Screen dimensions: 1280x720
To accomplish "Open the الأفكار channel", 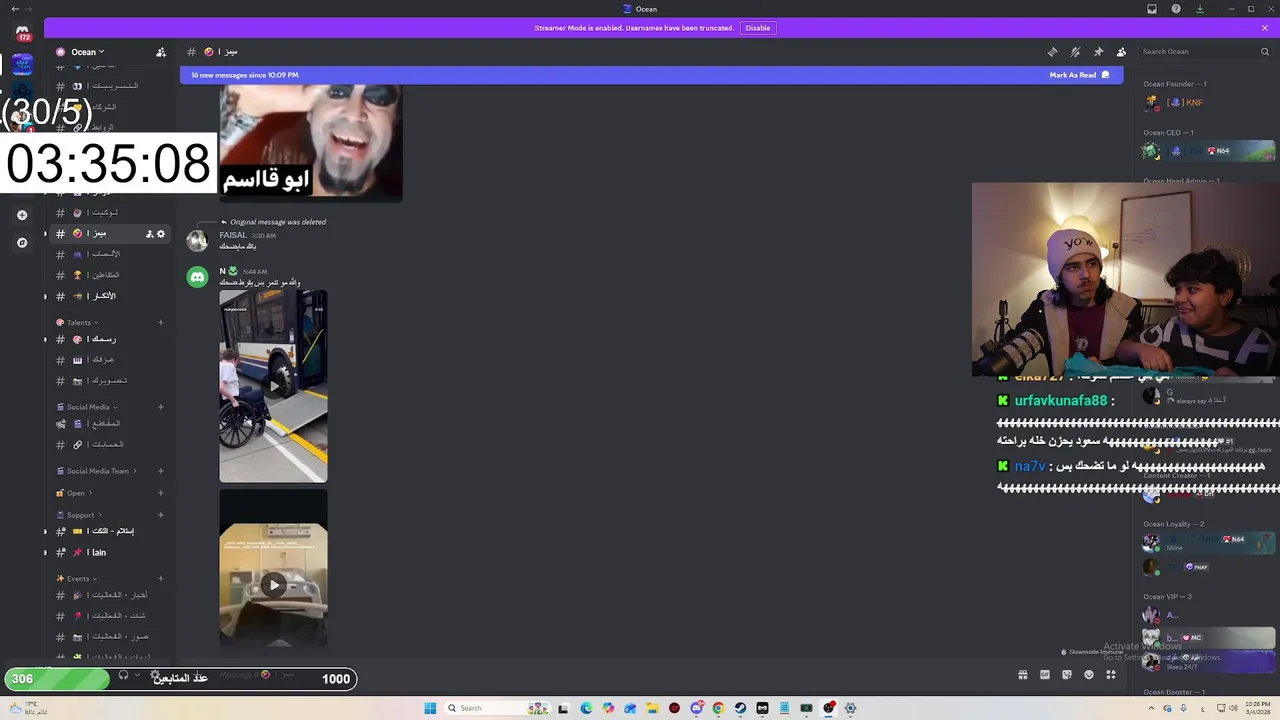I will [x=110, y=296].
